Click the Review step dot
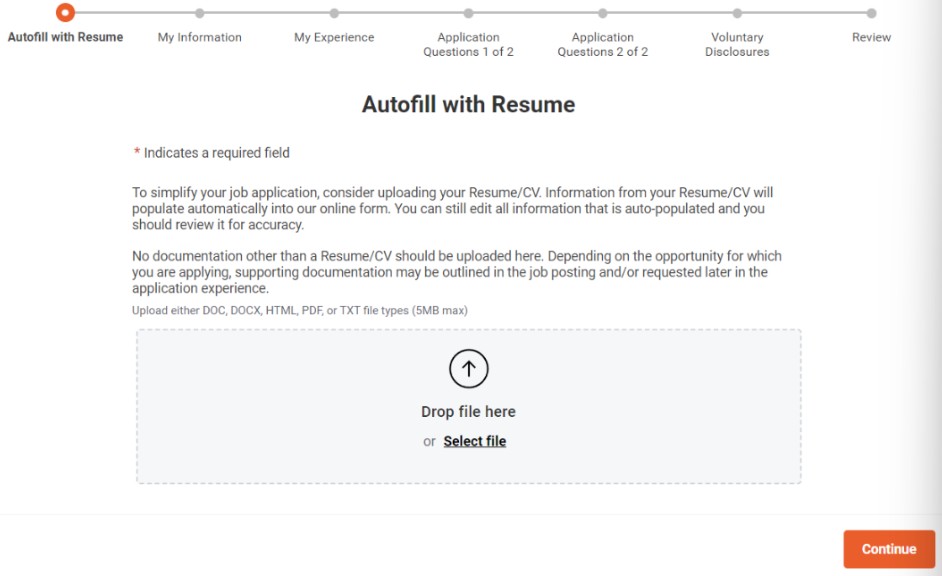This screenshot has width=942, height=576. pos(871,13)
